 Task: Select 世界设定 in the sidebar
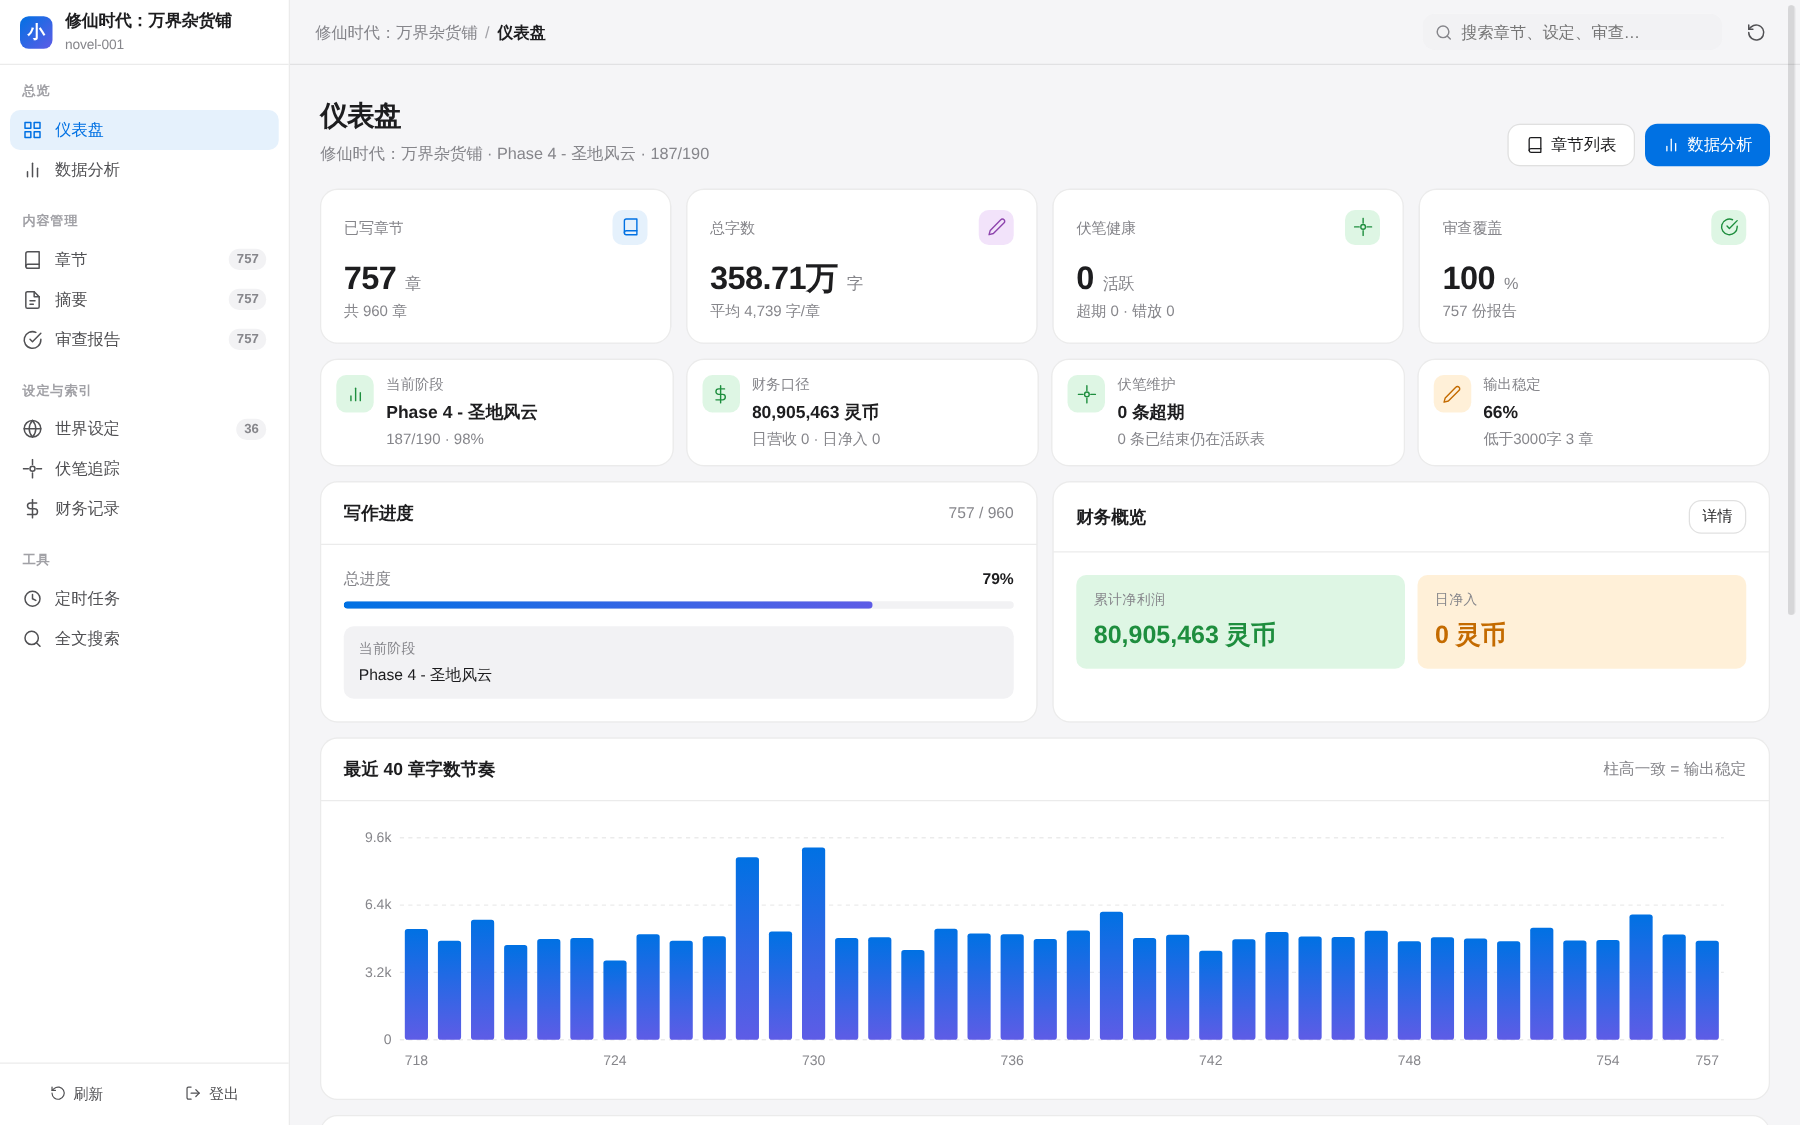point(144,429)
